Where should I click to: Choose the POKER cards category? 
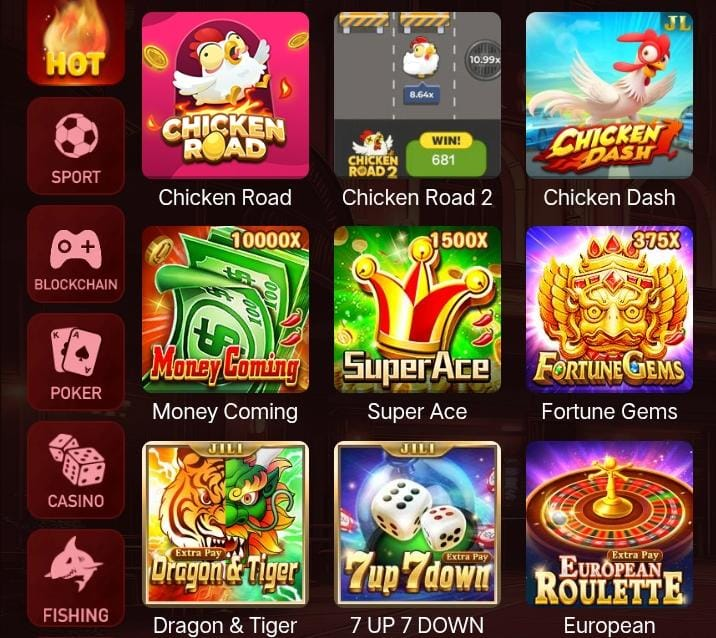click(x=76, y=362)
